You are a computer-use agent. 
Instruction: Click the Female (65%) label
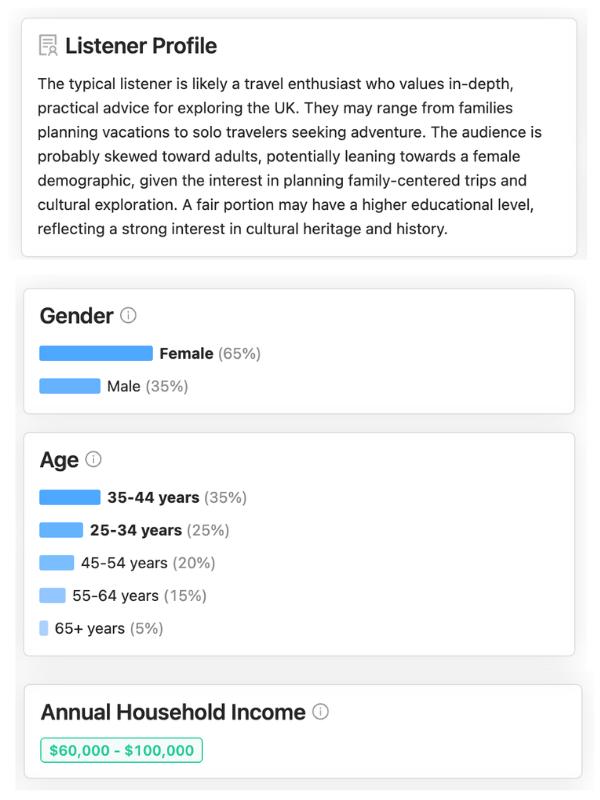click(x=210, y=353)
